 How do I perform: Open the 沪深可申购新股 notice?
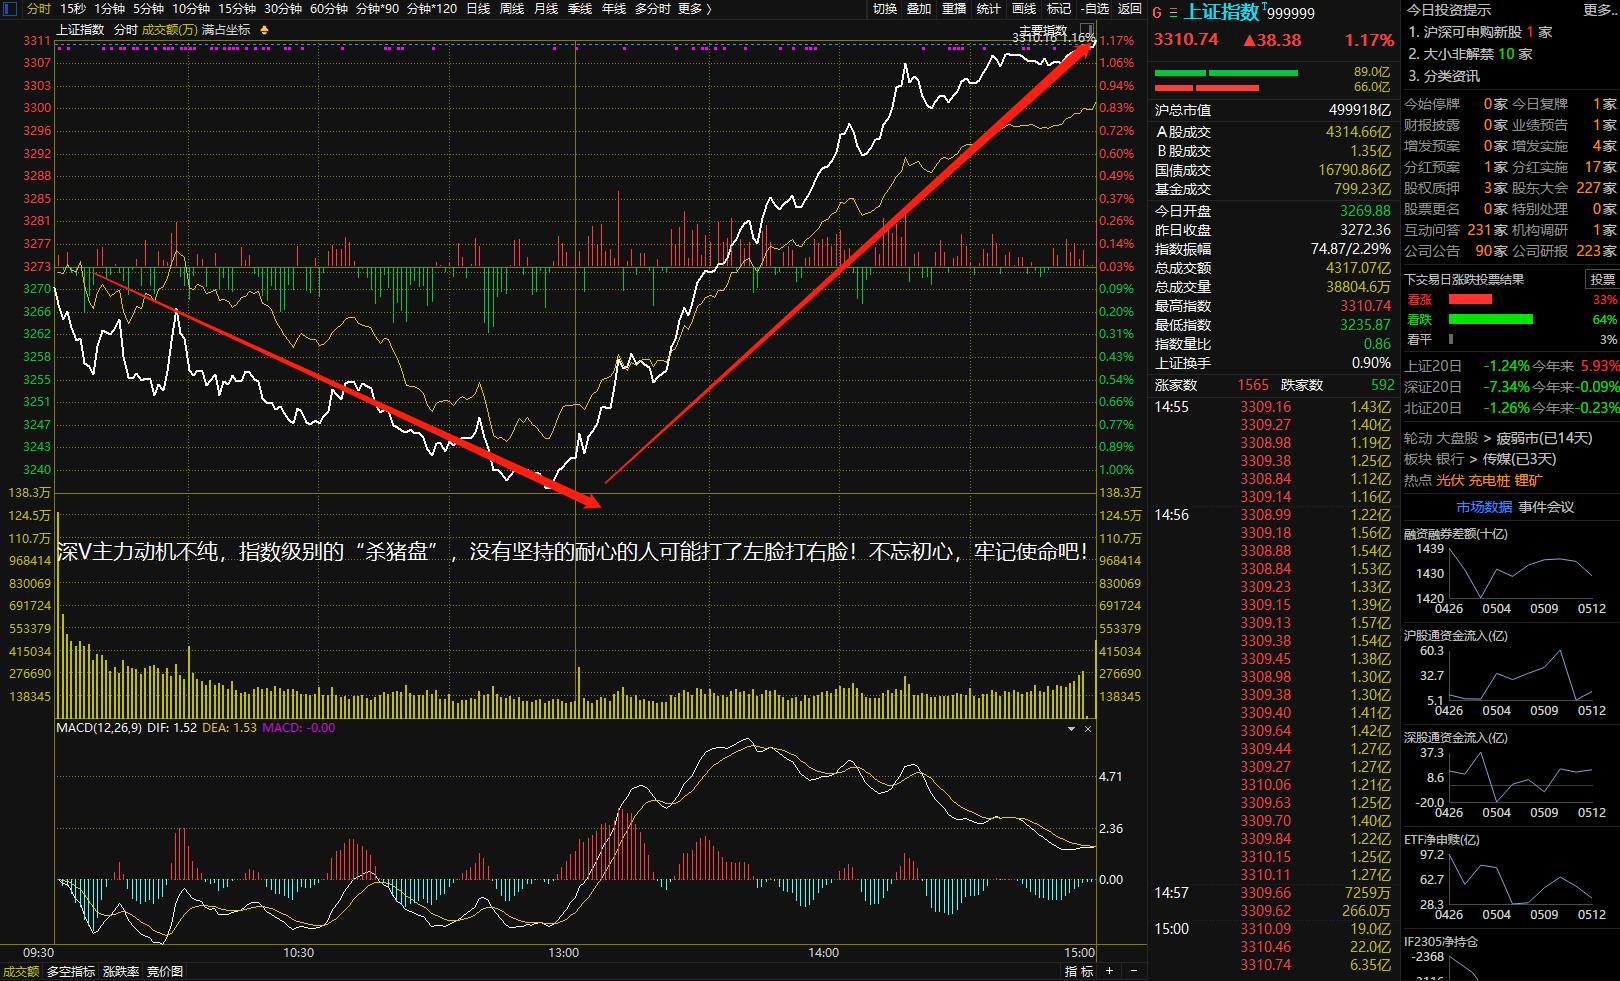(x=1480, y=32)
